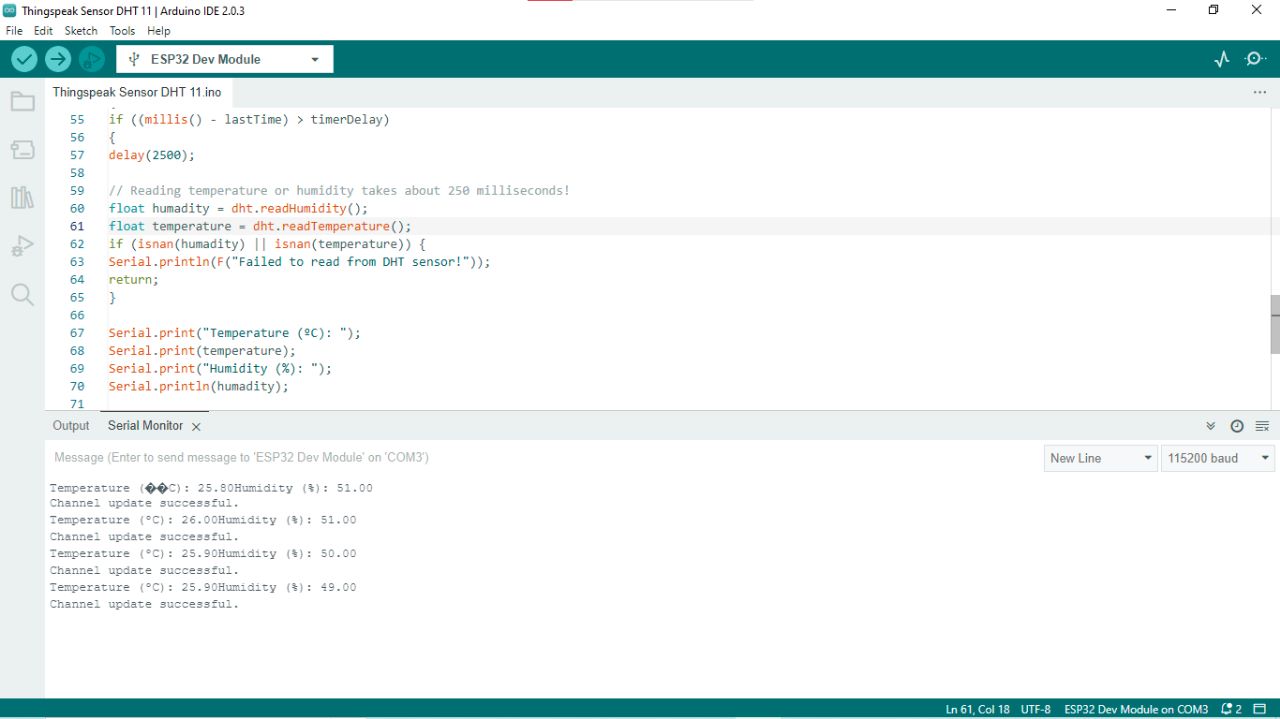Click serial output line with temperature 26.00
This screenshot has width=1280, height=719.
point(203,520)
